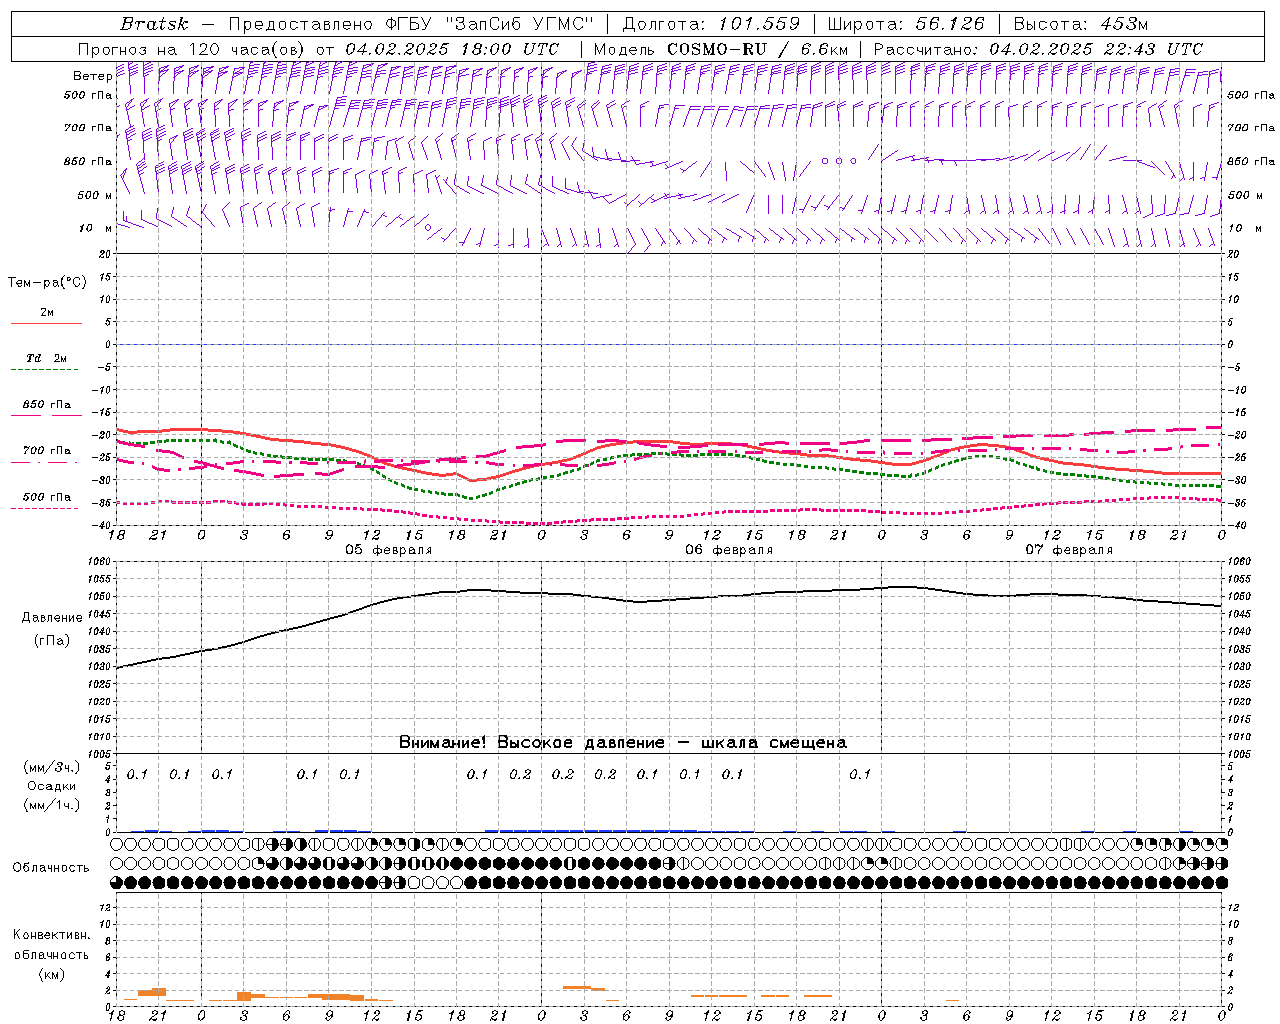Click the Ветер wind section label

[92, 76]
